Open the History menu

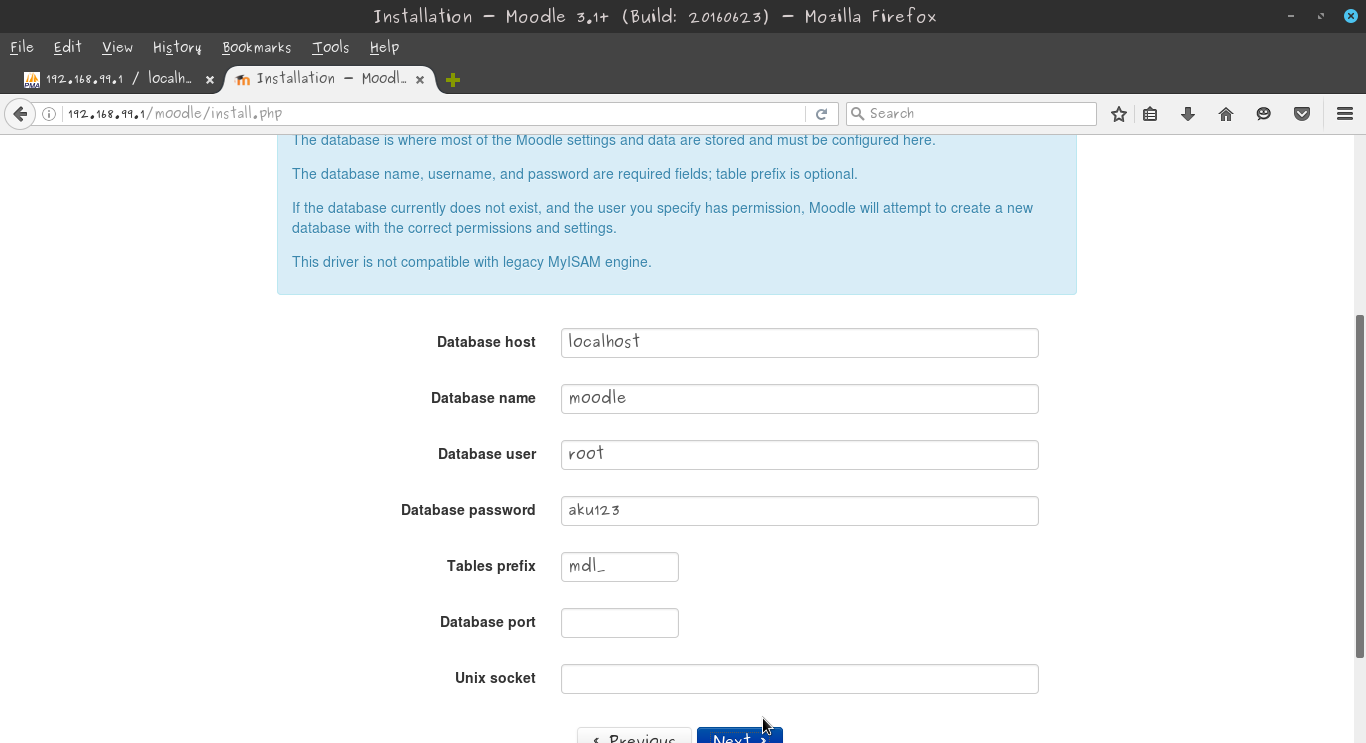(x=177, y=47)
